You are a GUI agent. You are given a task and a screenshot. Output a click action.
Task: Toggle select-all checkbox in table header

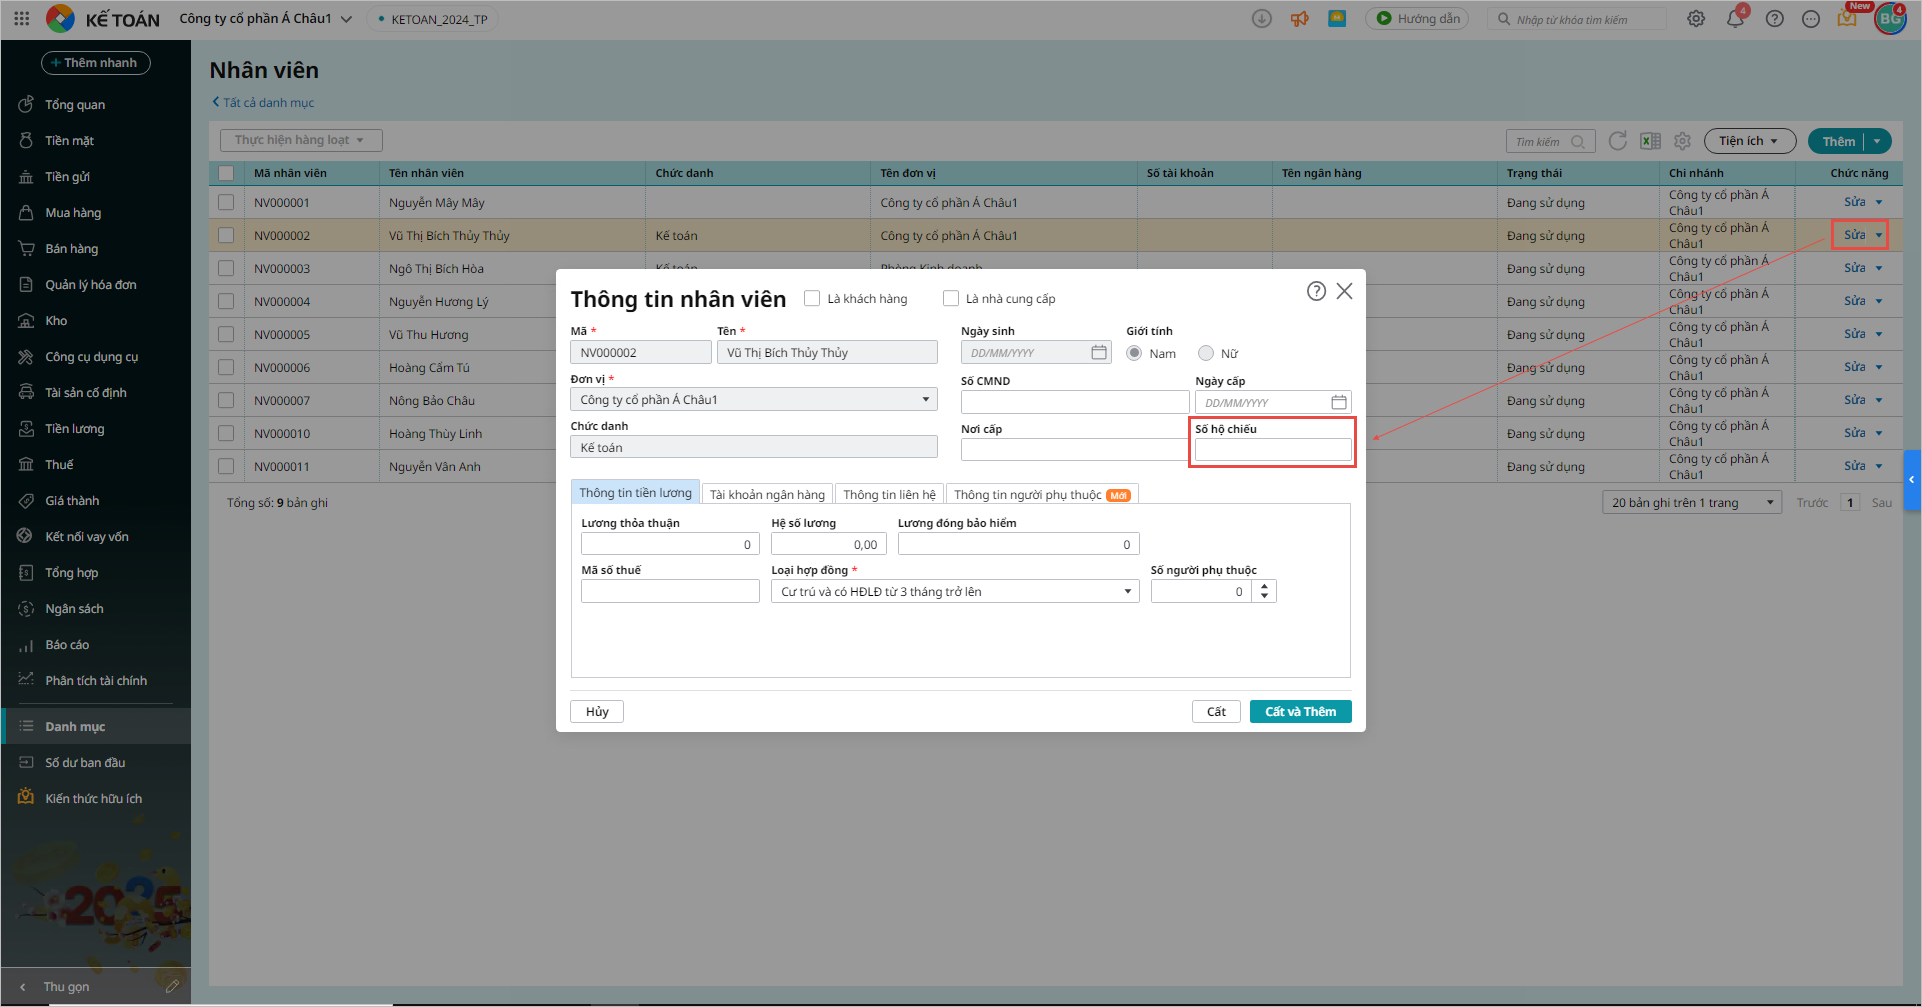[x=226, y=173]
